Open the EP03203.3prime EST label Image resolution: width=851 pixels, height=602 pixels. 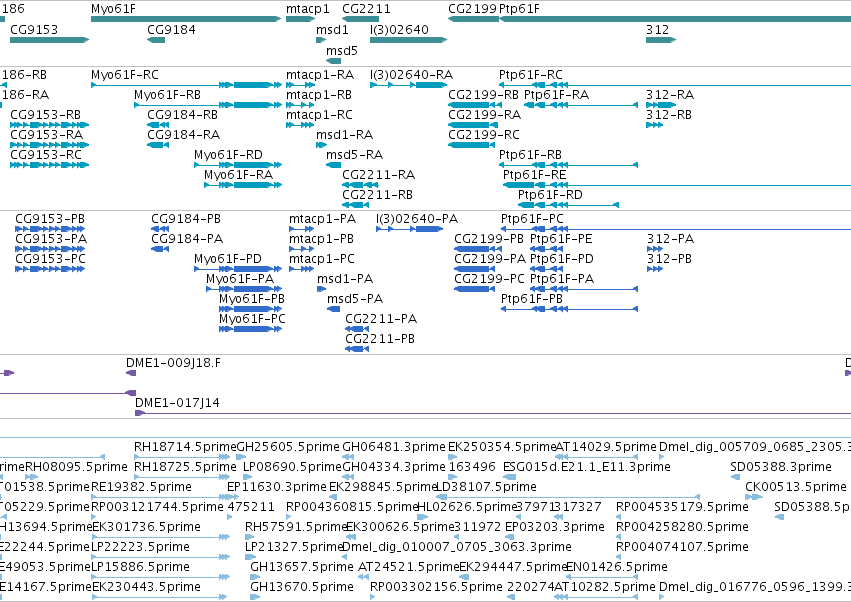pyautogui.click(x=555, y=527)
